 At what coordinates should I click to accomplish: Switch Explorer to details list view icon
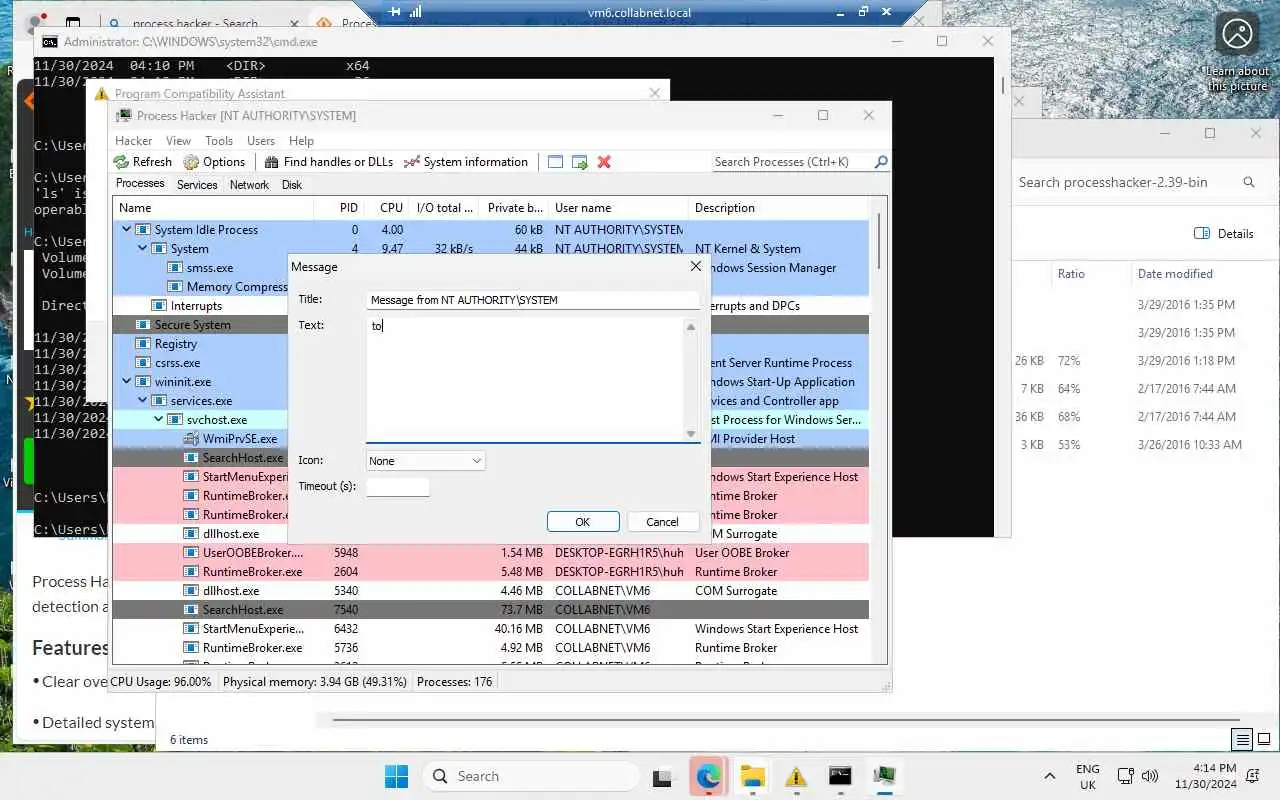coord(1243,740)
